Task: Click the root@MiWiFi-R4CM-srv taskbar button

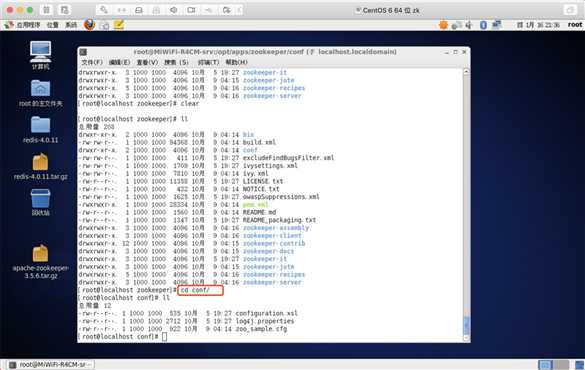Action: pos(51,364)
